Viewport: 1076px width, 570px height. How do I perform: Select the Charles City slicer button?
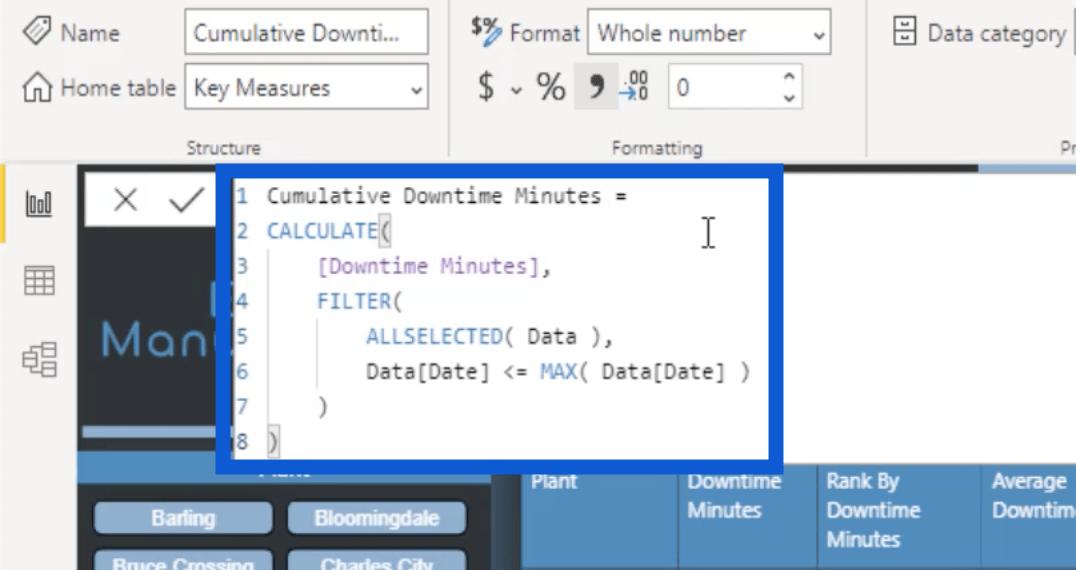[377, 560]
